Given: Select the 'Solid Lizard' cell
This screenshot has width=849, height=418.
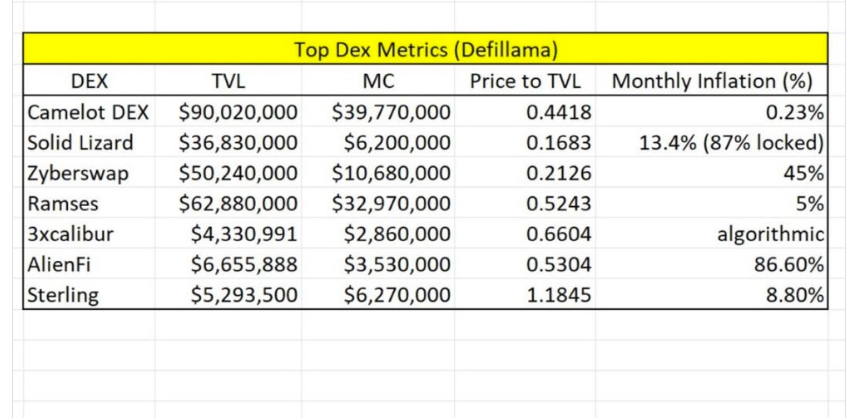Looking at the screenshot, I should coord(89,142).
